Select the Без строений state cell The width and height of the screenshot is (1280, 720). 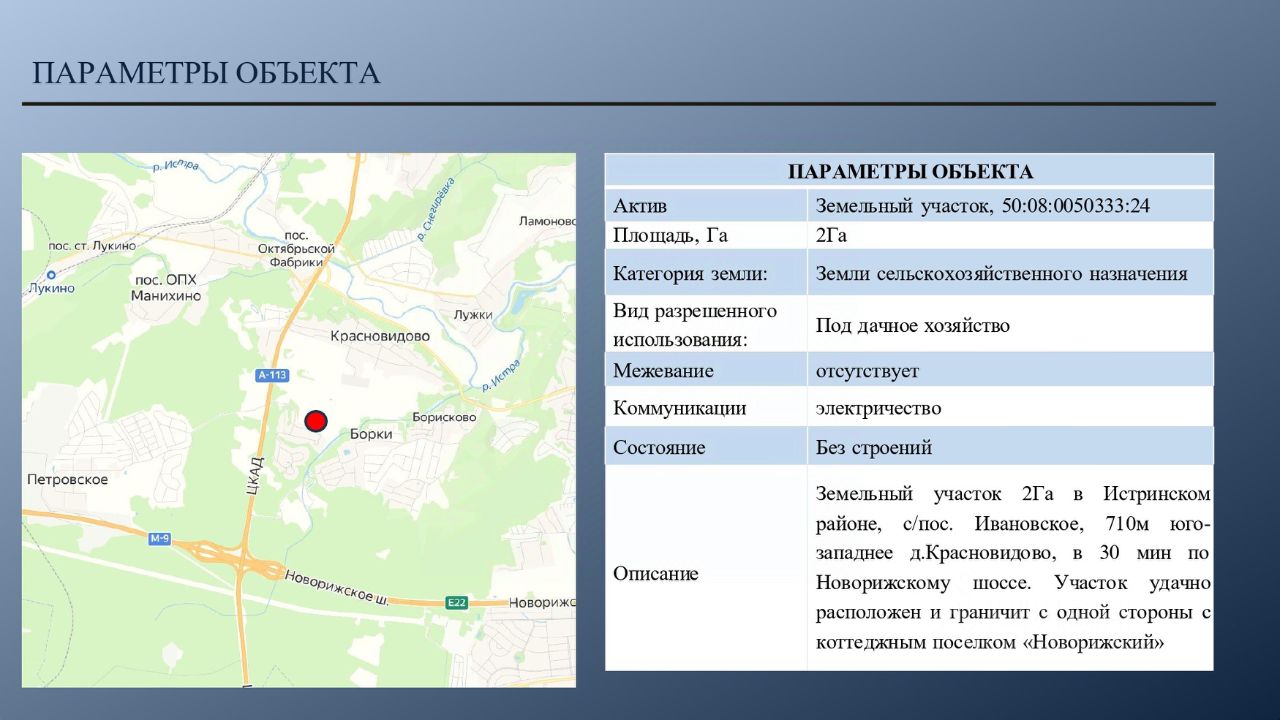point(1010,447)
